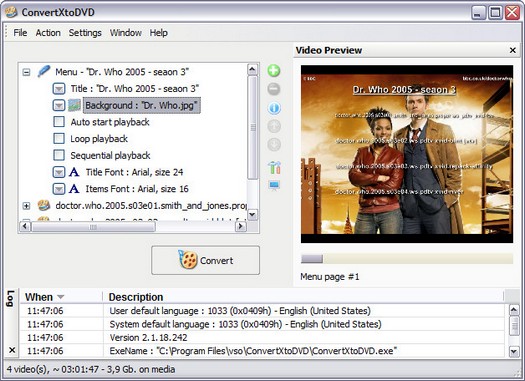
Task: Open the Action menu
Action: tap(48, 33)
